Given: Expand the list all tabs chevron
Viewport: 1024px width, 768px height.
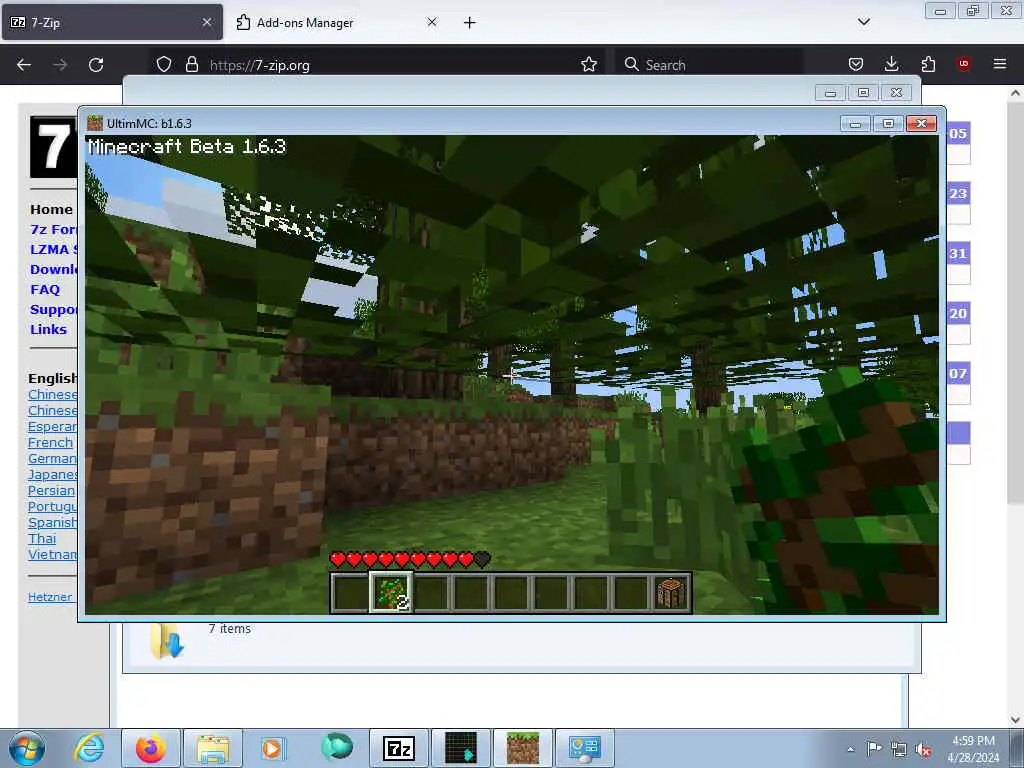Looking at the screenshot, I should (x=864, y=22).
